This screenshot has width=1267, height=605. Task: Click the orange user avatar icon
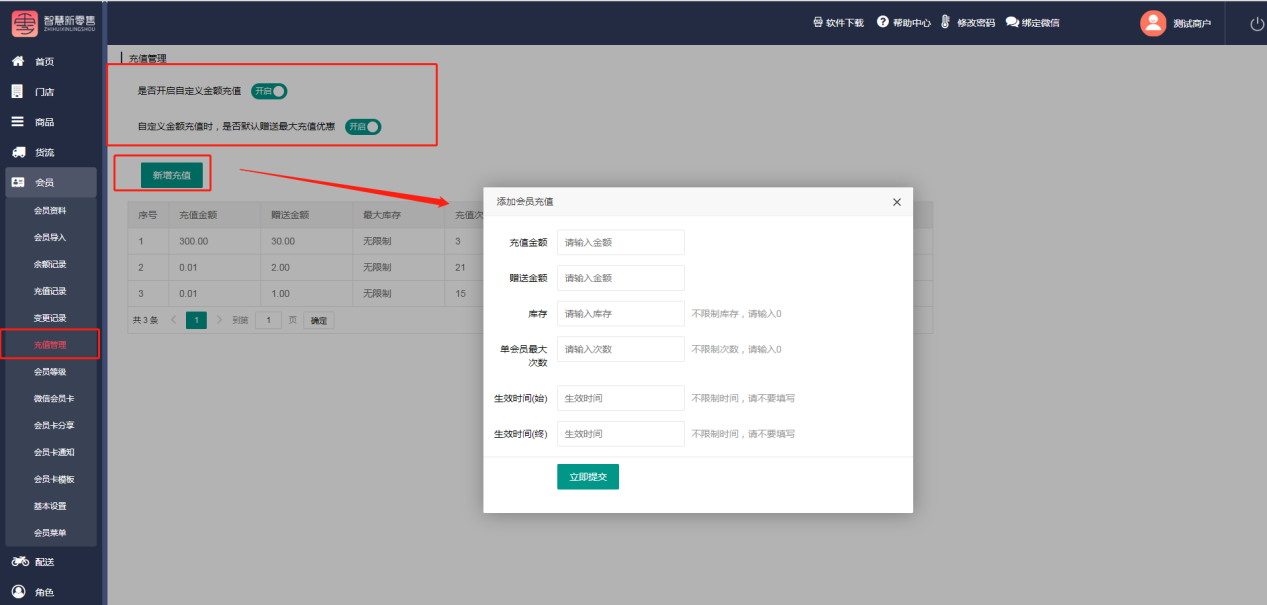1153,23
